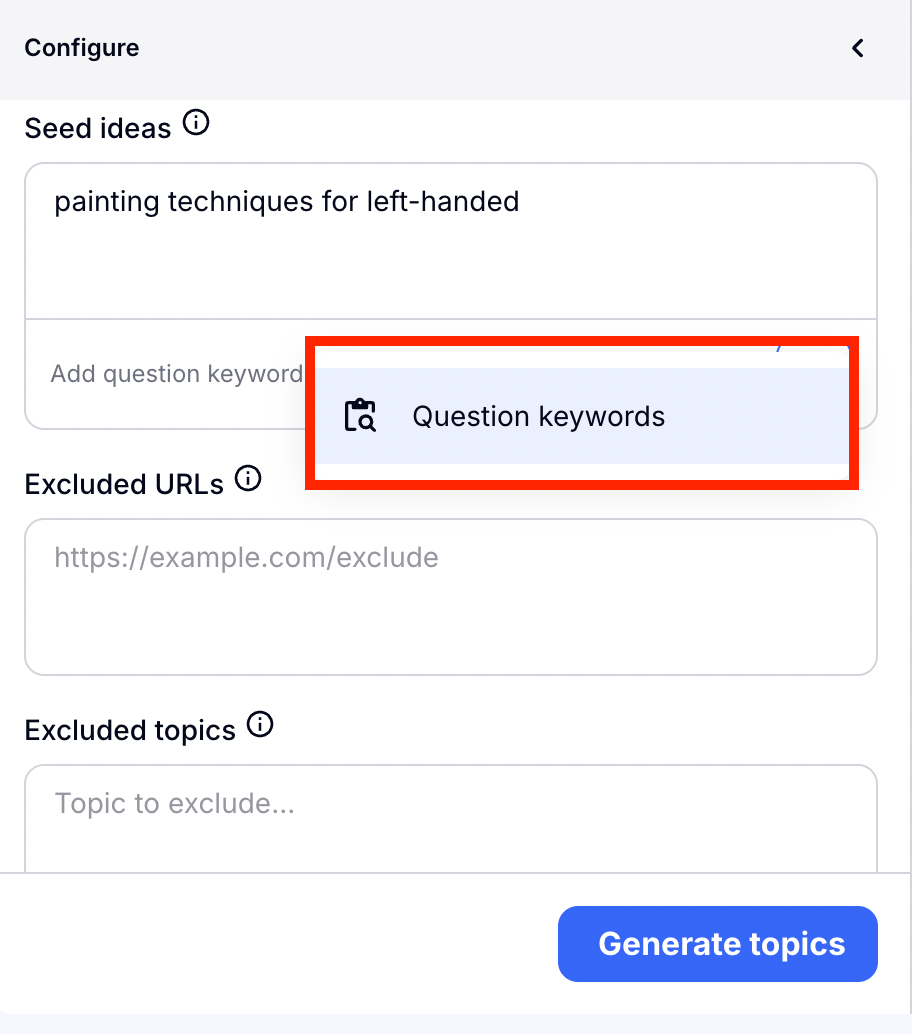Click the Configure panel heading
This screenshot has width=912, height=1034.
coord(82,48)
